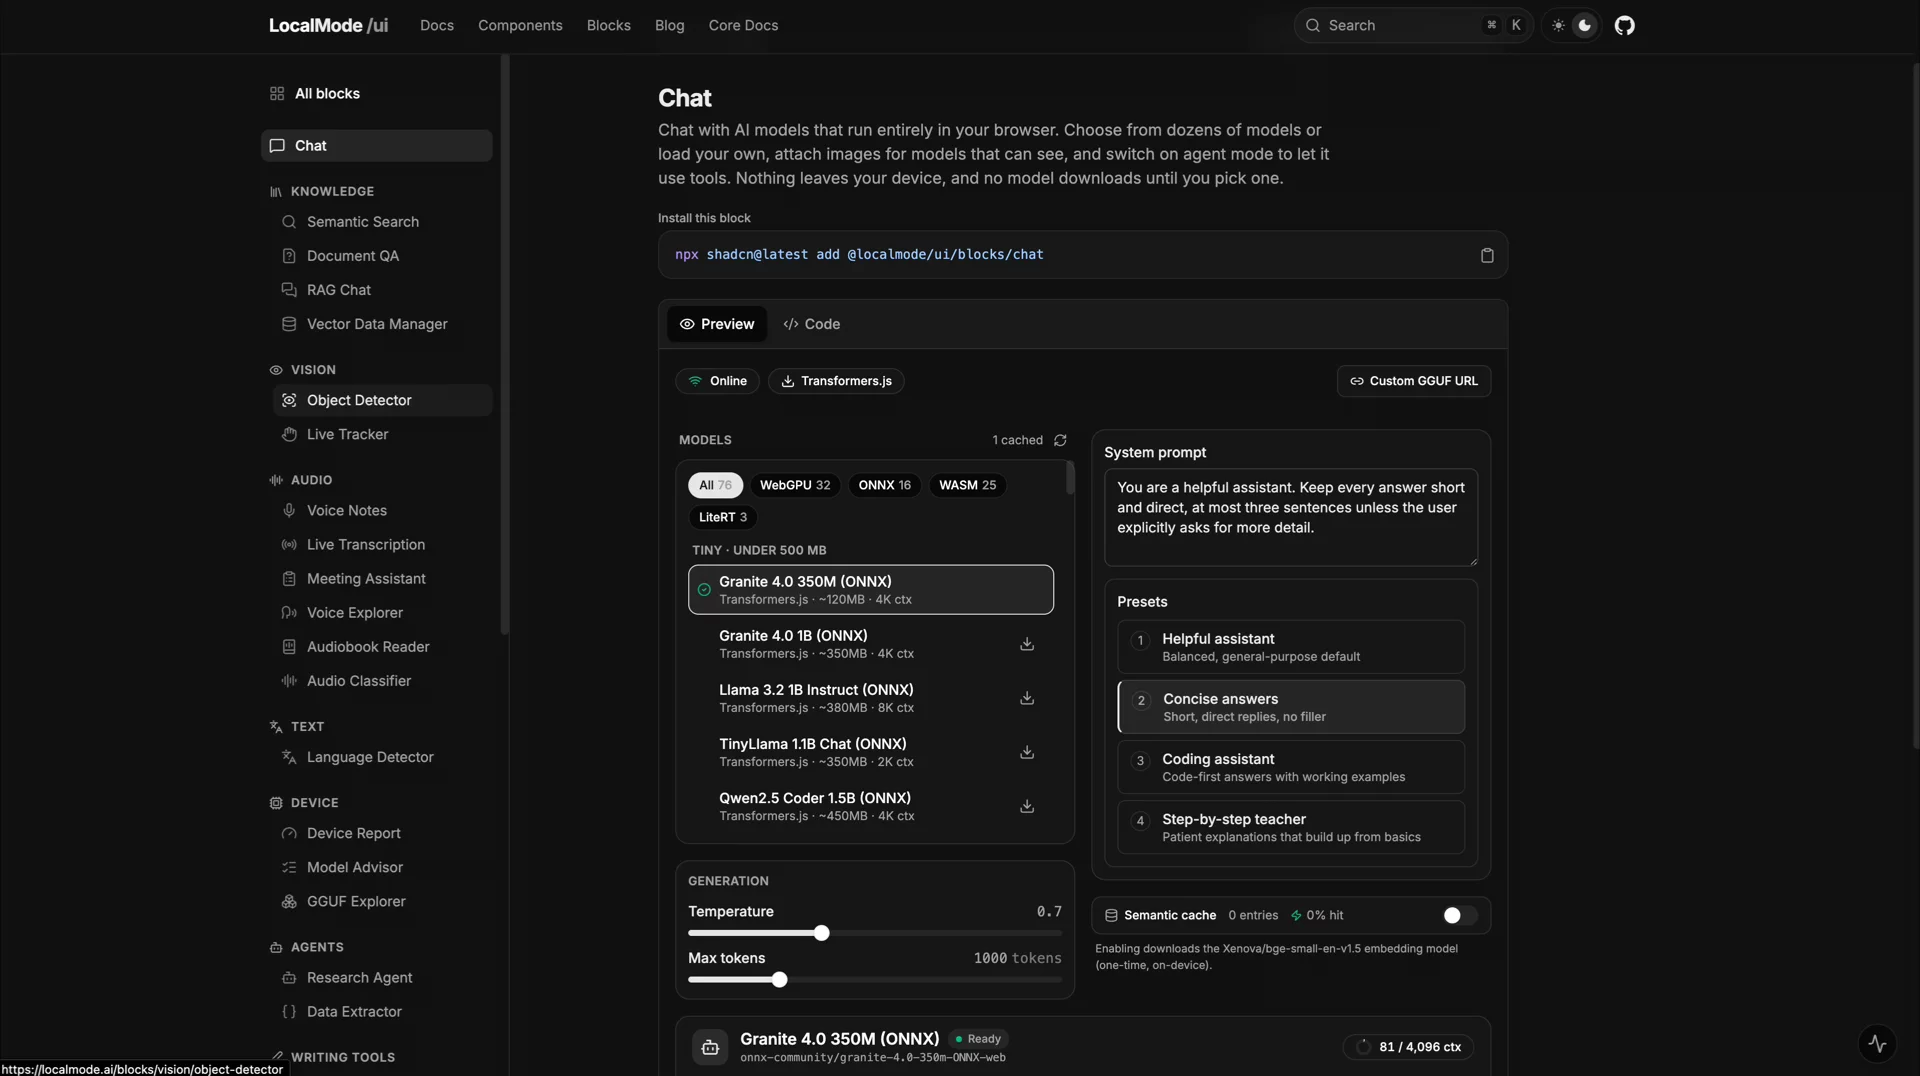
Task: Click the Temperature slider handle
Action: (x=821, y=933)
